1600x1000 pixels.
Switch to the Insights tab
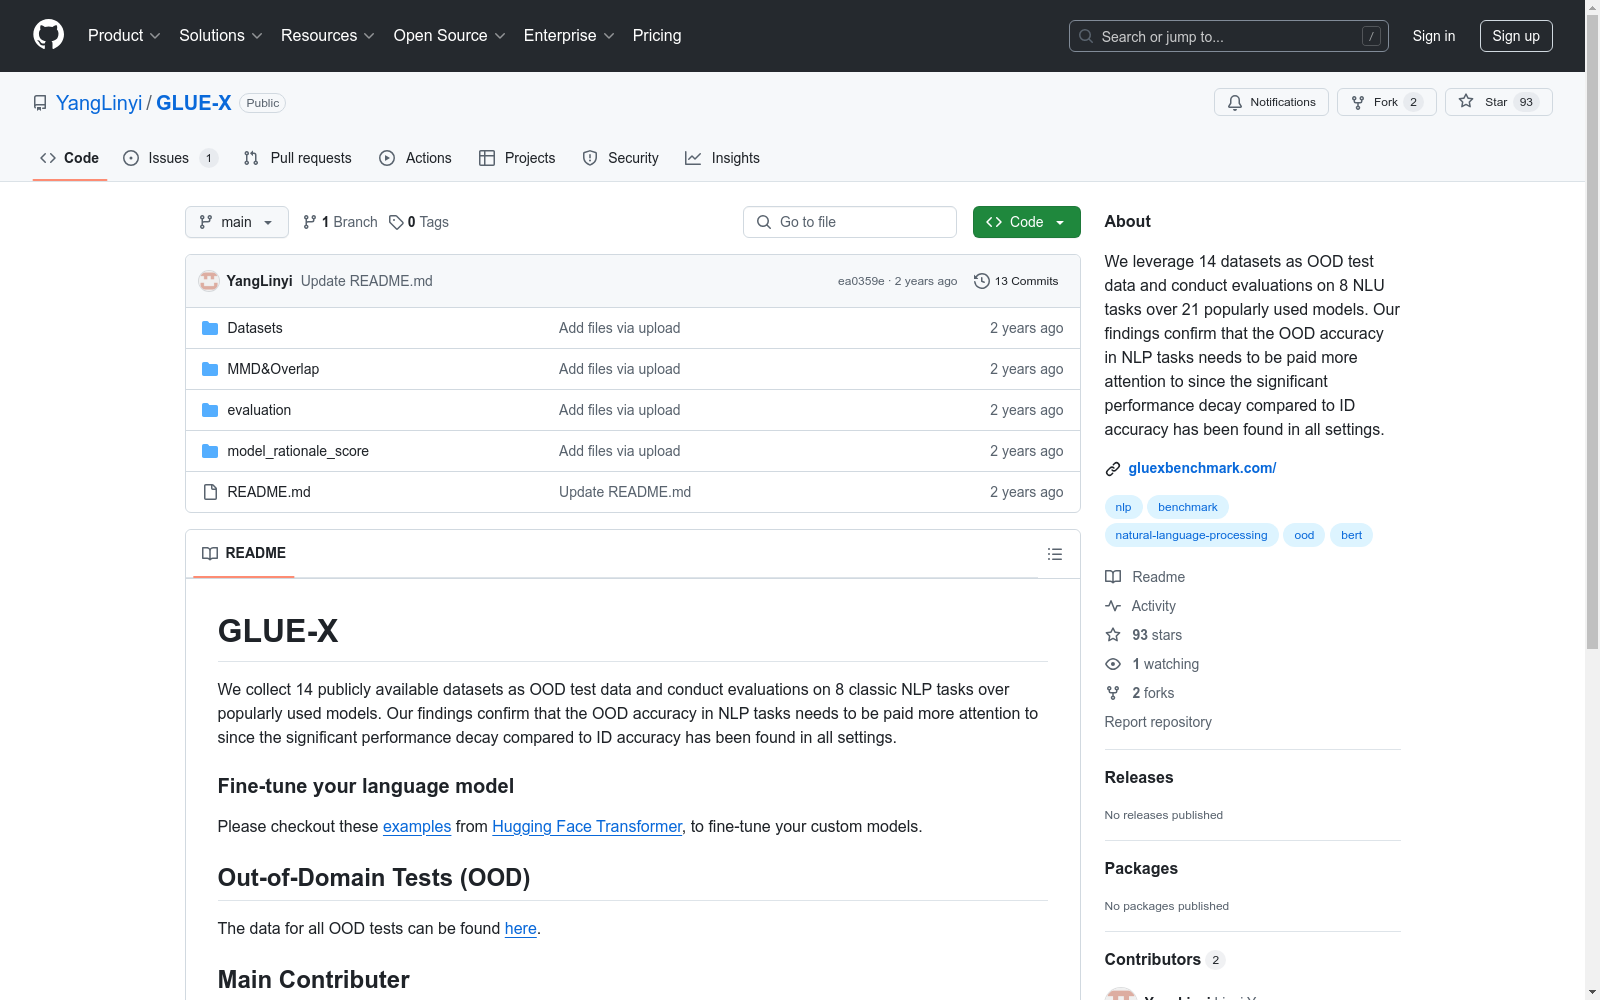722,158
